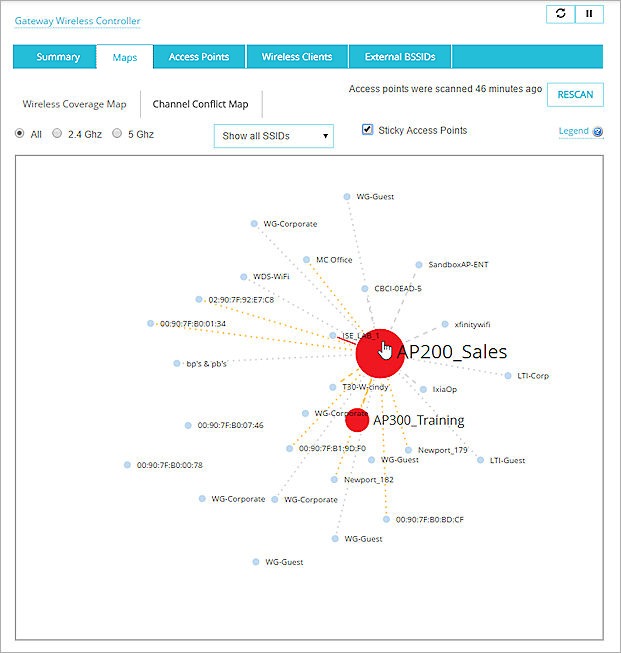Screen dimensions: 621x653
Task: Click the SandboxAP-ENT node dot
Action: pyautogui.click(x=419, y=264)
